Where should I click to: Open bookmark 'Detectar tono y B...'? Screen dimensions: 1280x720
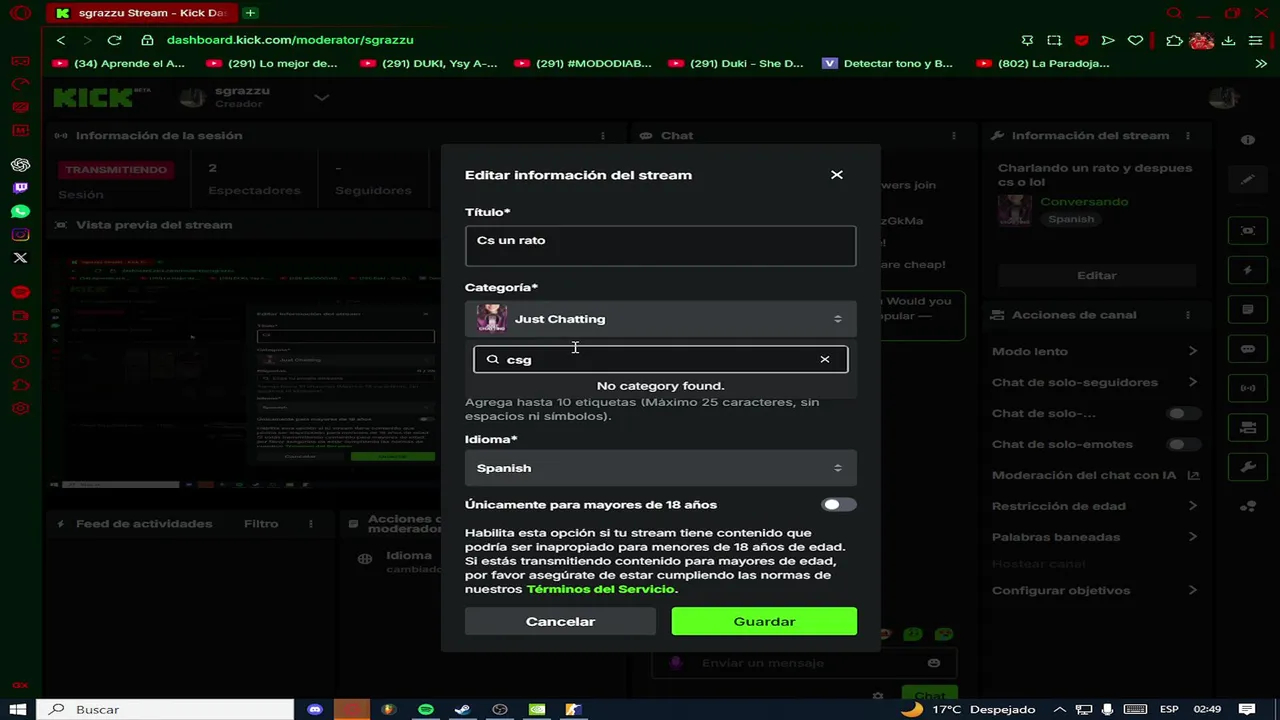pos(888,63)
